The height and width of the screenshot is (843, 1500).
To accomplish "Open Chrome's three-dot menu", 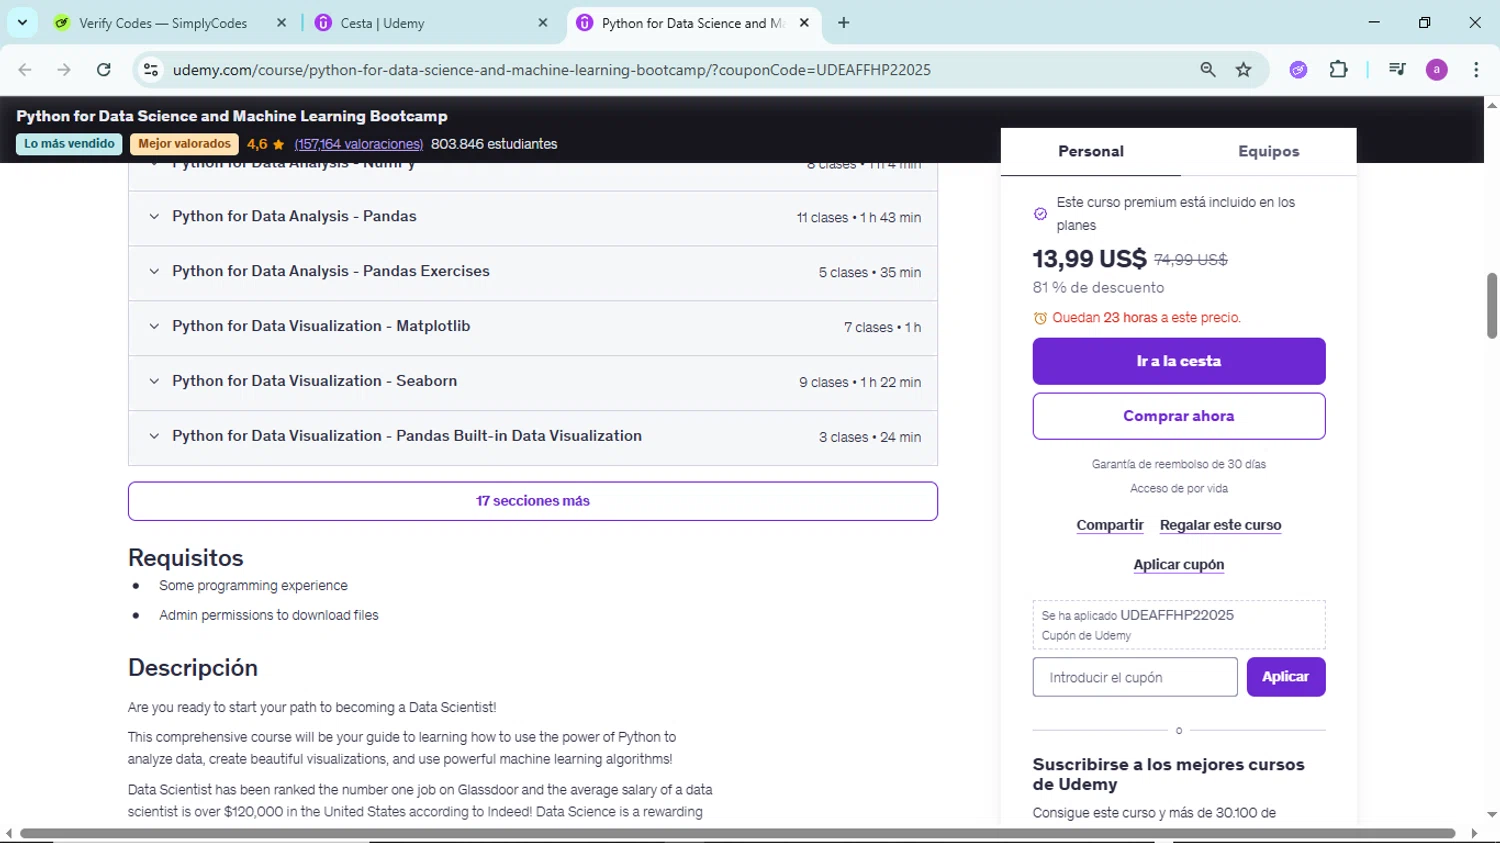I will point(1476,70).
